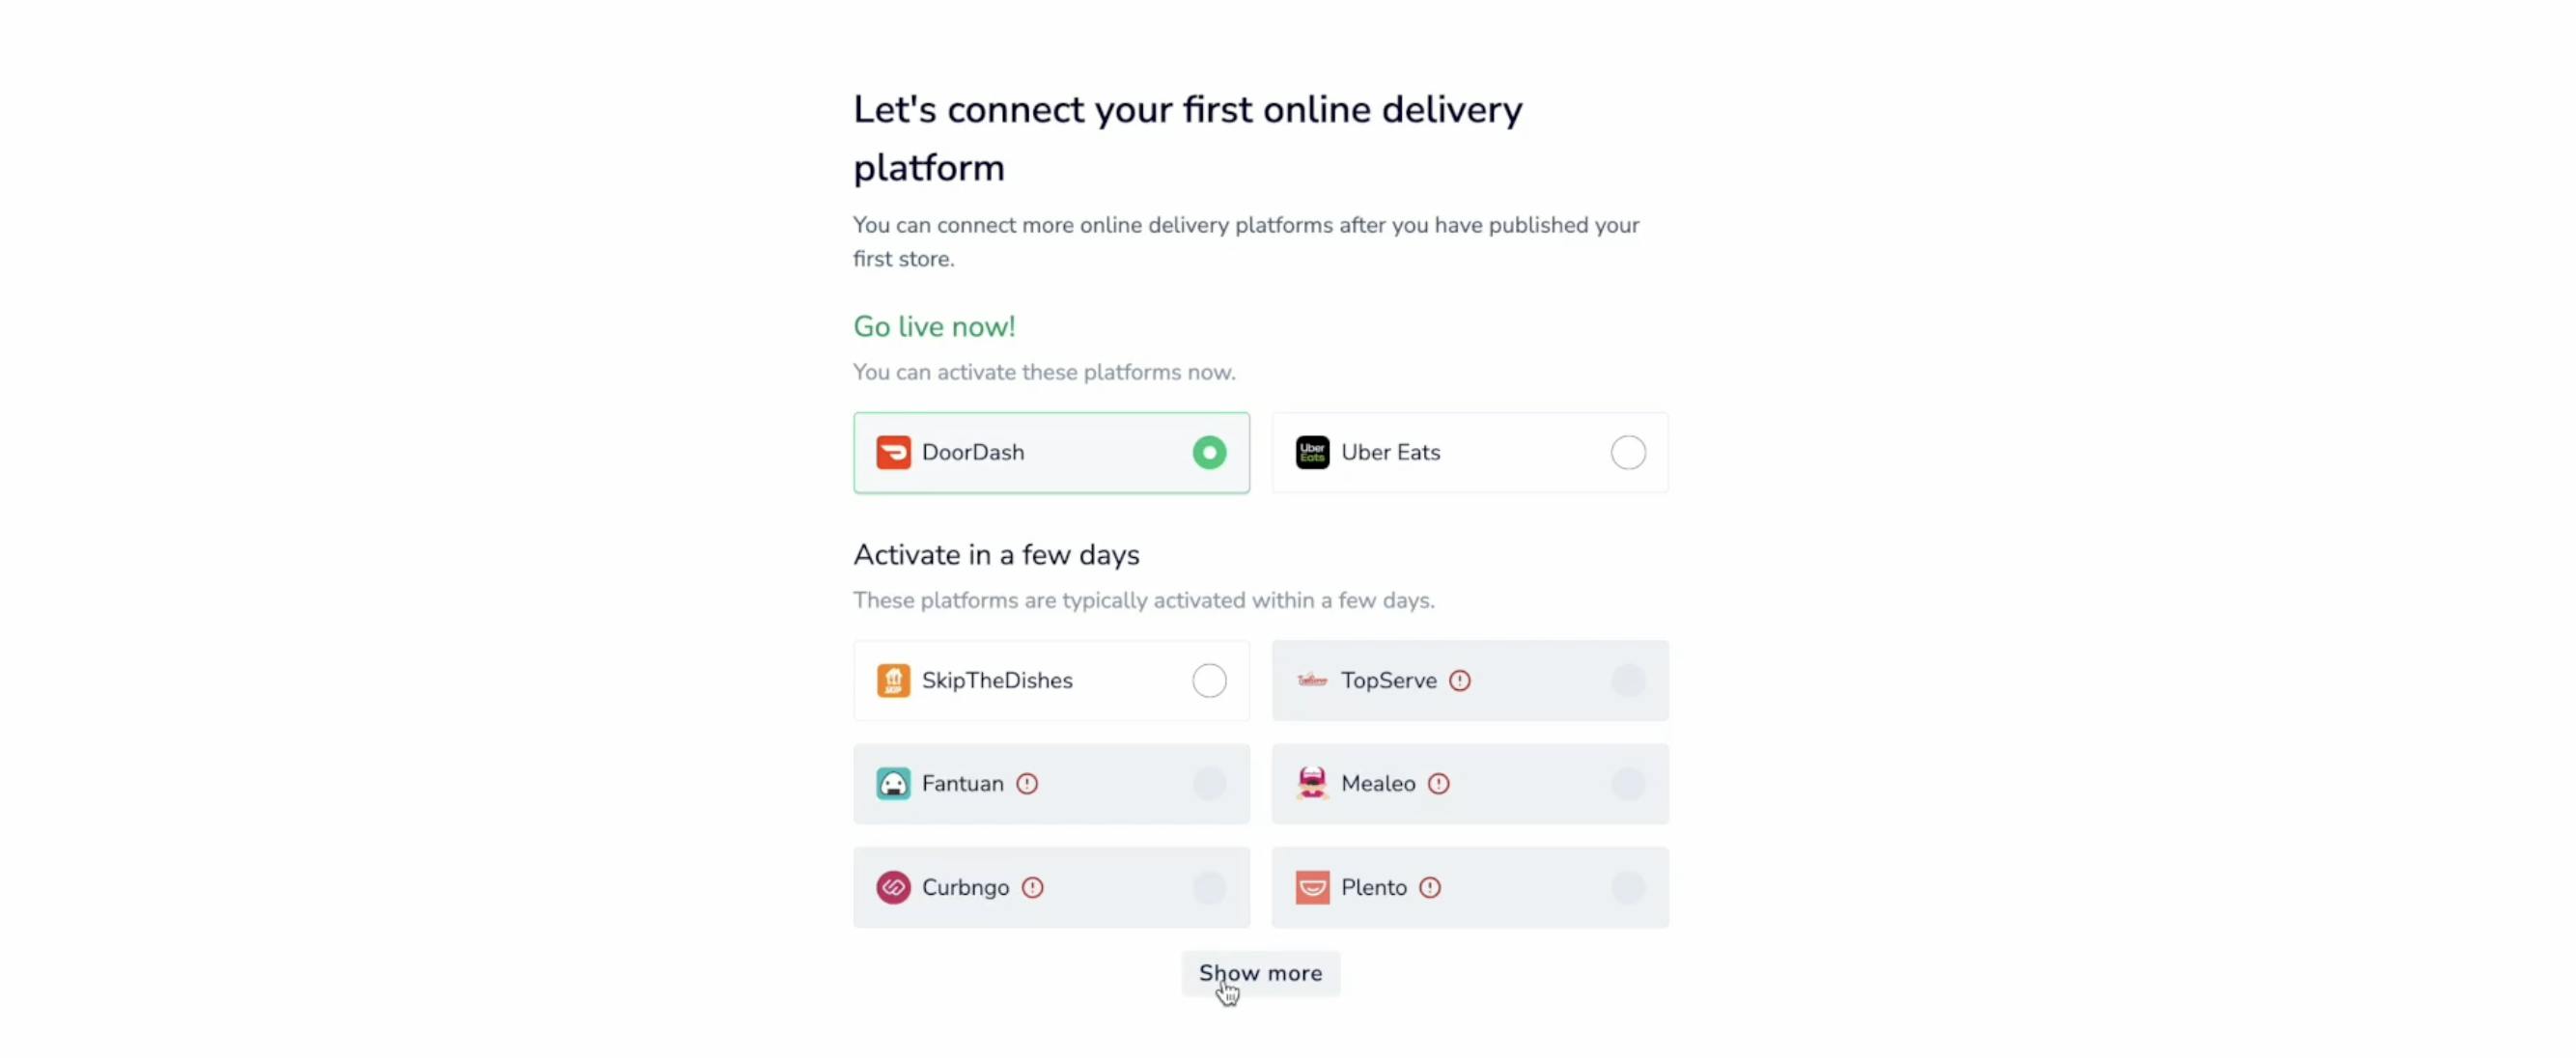Click the highlighted DoorDash platform card
This screenshot has height=1058, width=2576.
coord(1050,452)
